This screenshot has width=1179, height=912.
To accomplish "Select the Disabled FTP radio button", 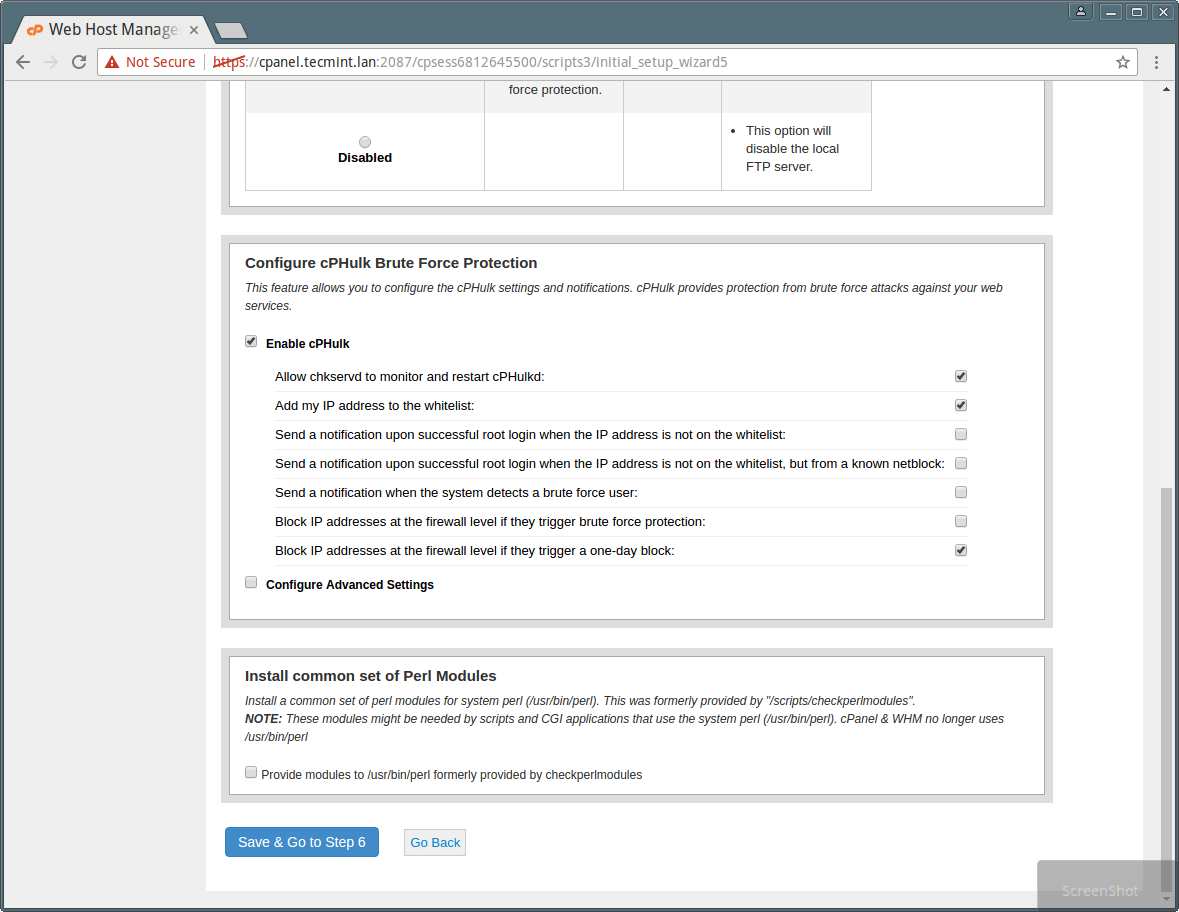I will pos(365,142).
